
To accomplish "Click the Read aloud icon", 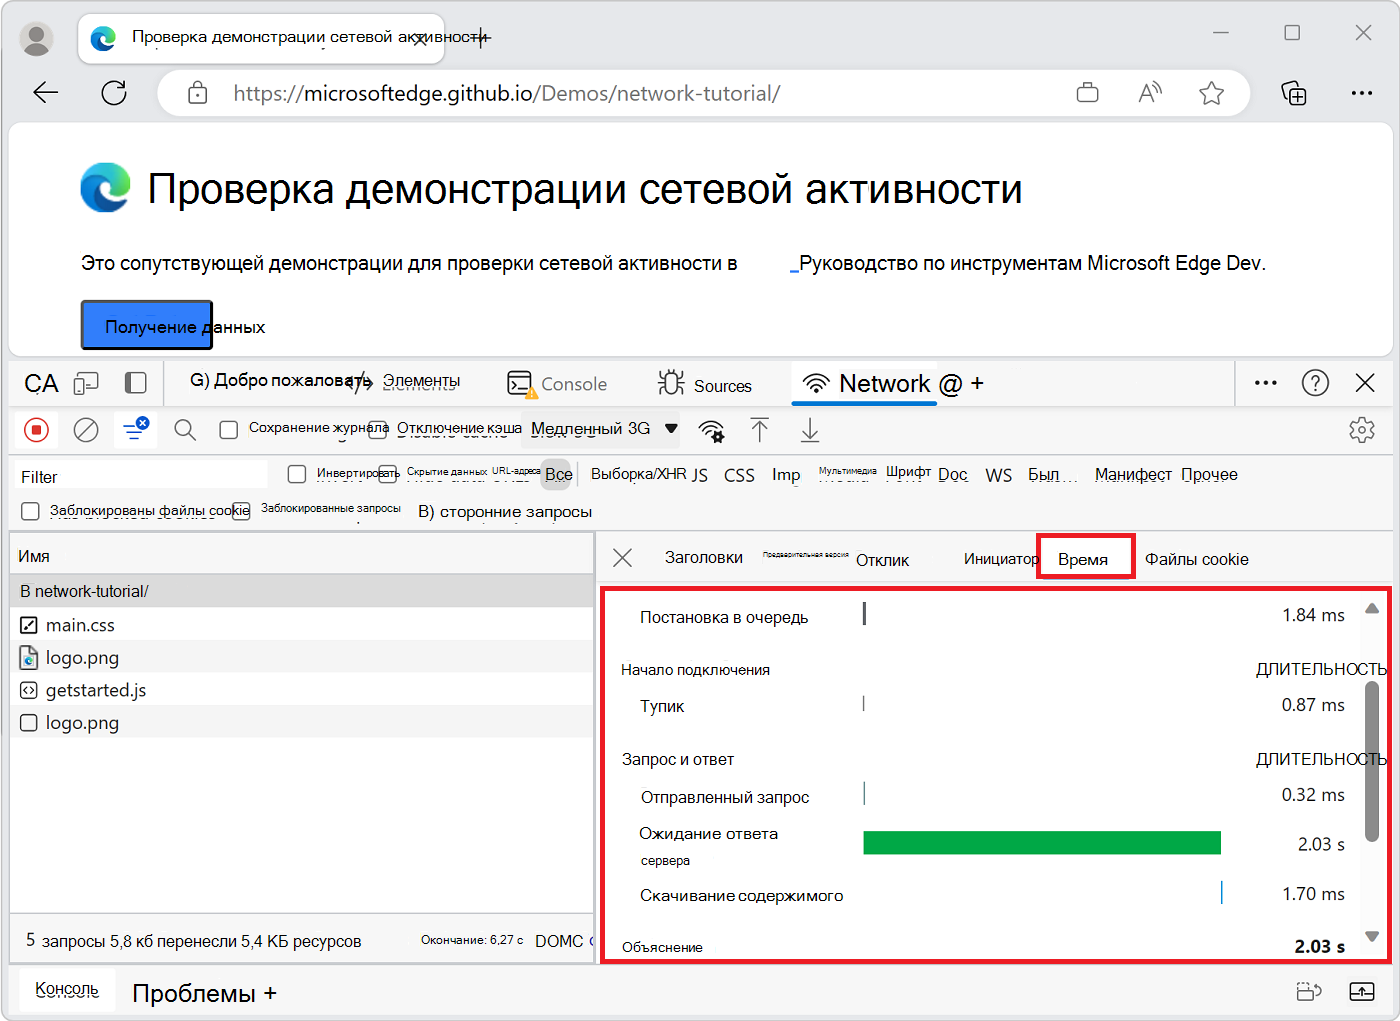I will (x=1150, y=93).
